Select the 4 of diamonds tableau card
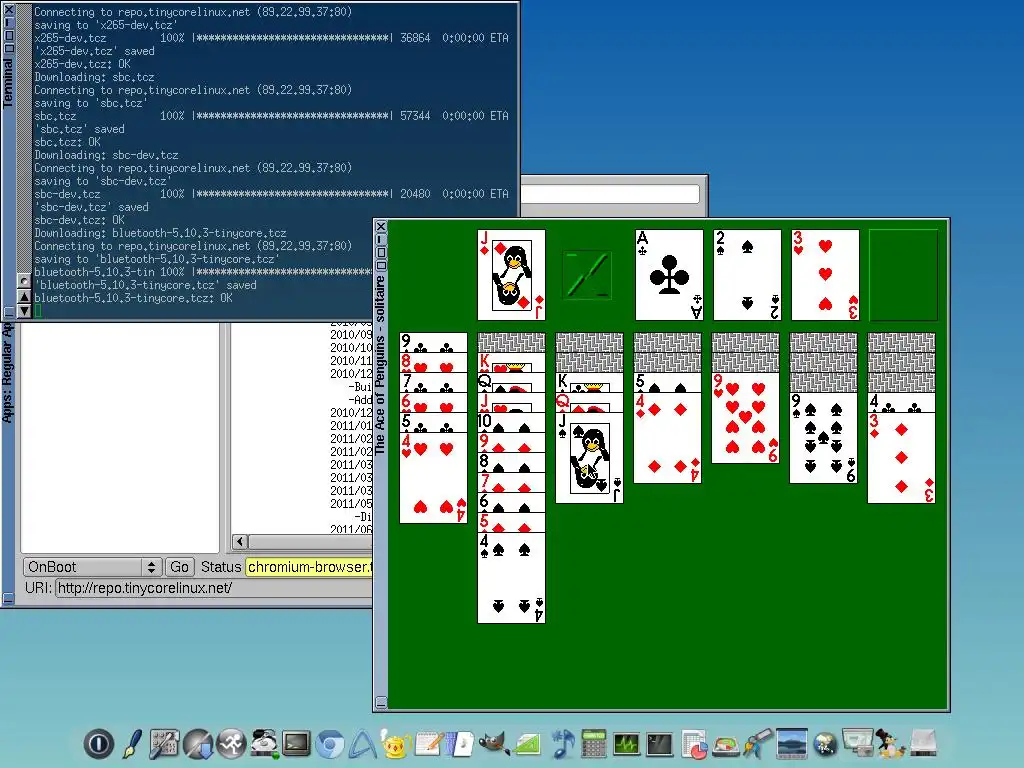Screen dimensions: 1024x768 [667, 438]
